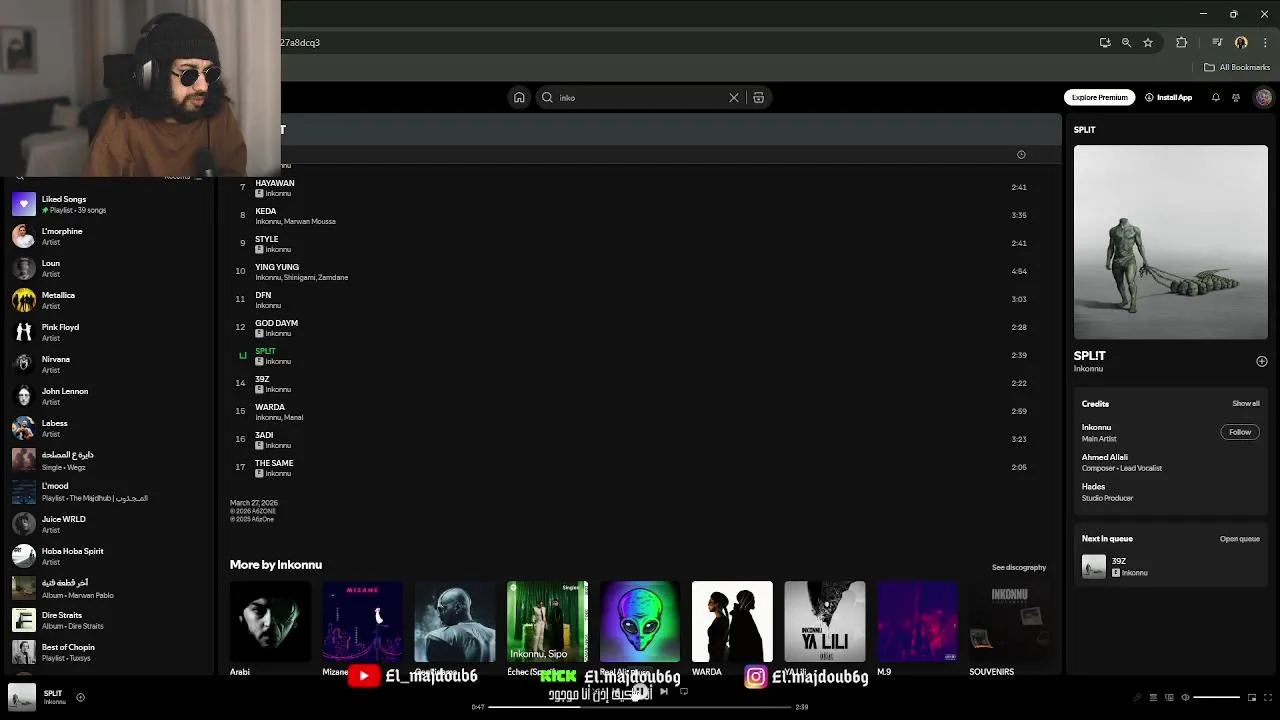1280x720 pixels.
Task: Open Connect to a device icon
Action: coord(1169,697)
